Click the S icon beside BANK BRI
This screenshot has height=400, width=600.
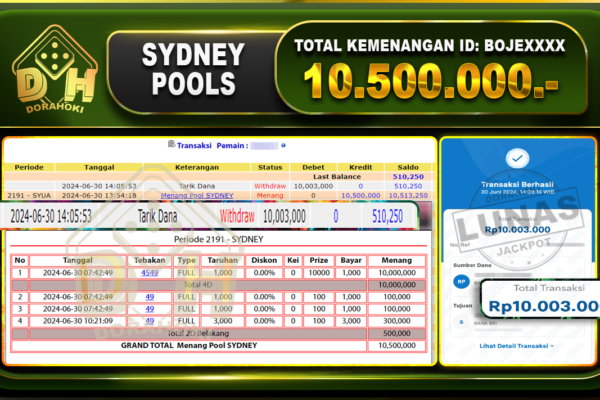pos(461,322)
